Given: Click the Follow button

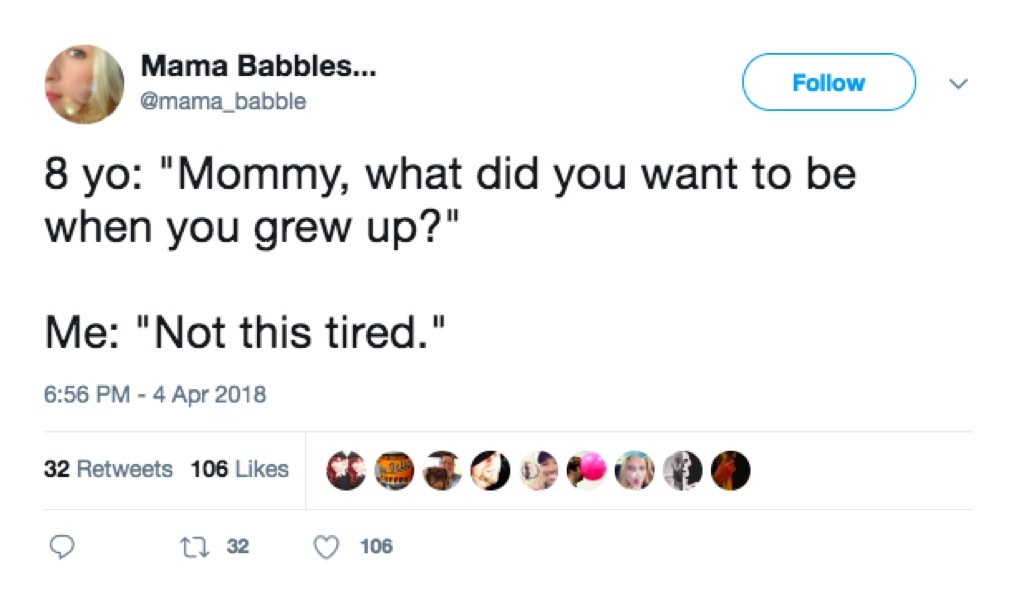Looking at the screenshot, I should coord(828,82).
